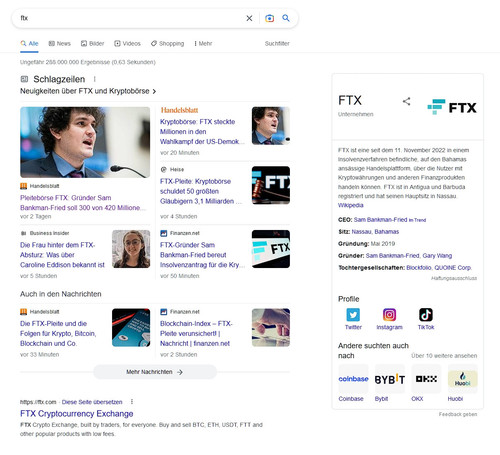Click Handelsblatt icon under Auch in den Nachrichten

pos(23,312)
